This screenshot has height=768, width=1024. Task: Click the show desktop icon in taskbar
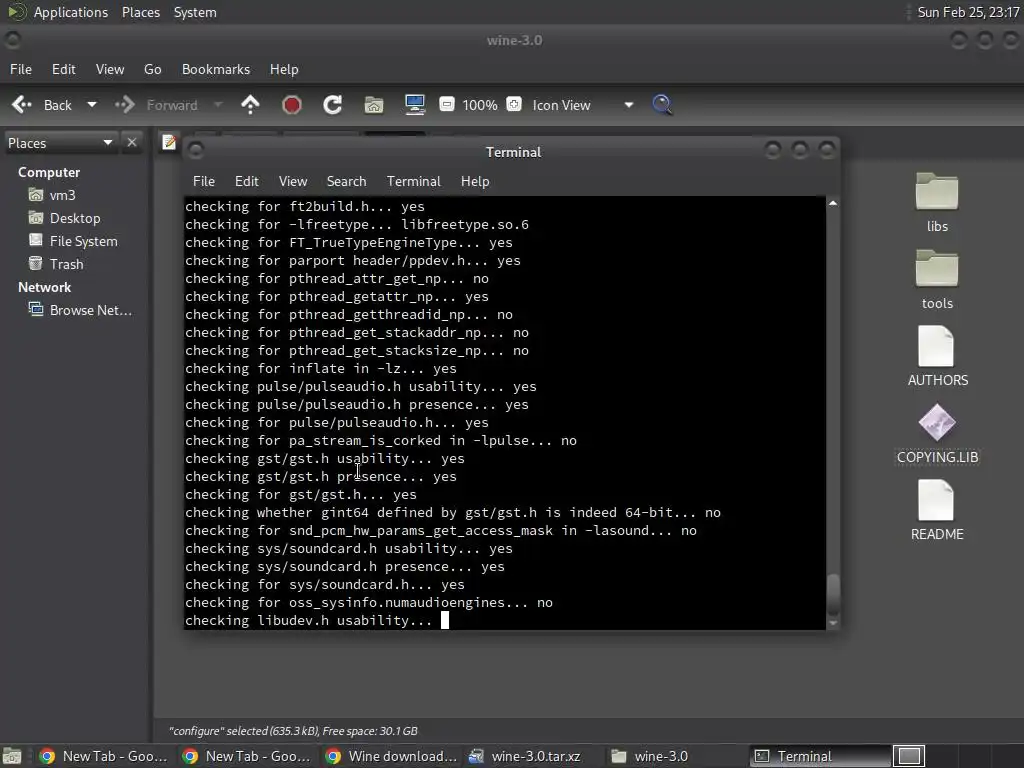click(12, 756)
